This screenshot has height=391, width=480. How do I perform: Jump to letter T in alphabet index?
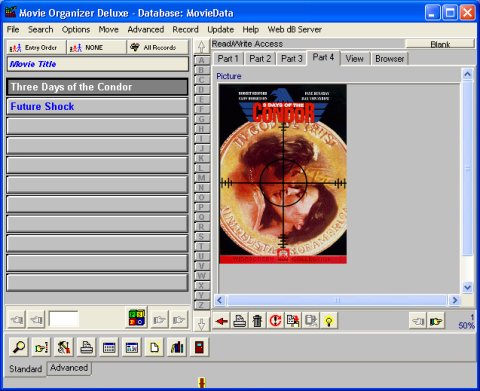point(201,246)
